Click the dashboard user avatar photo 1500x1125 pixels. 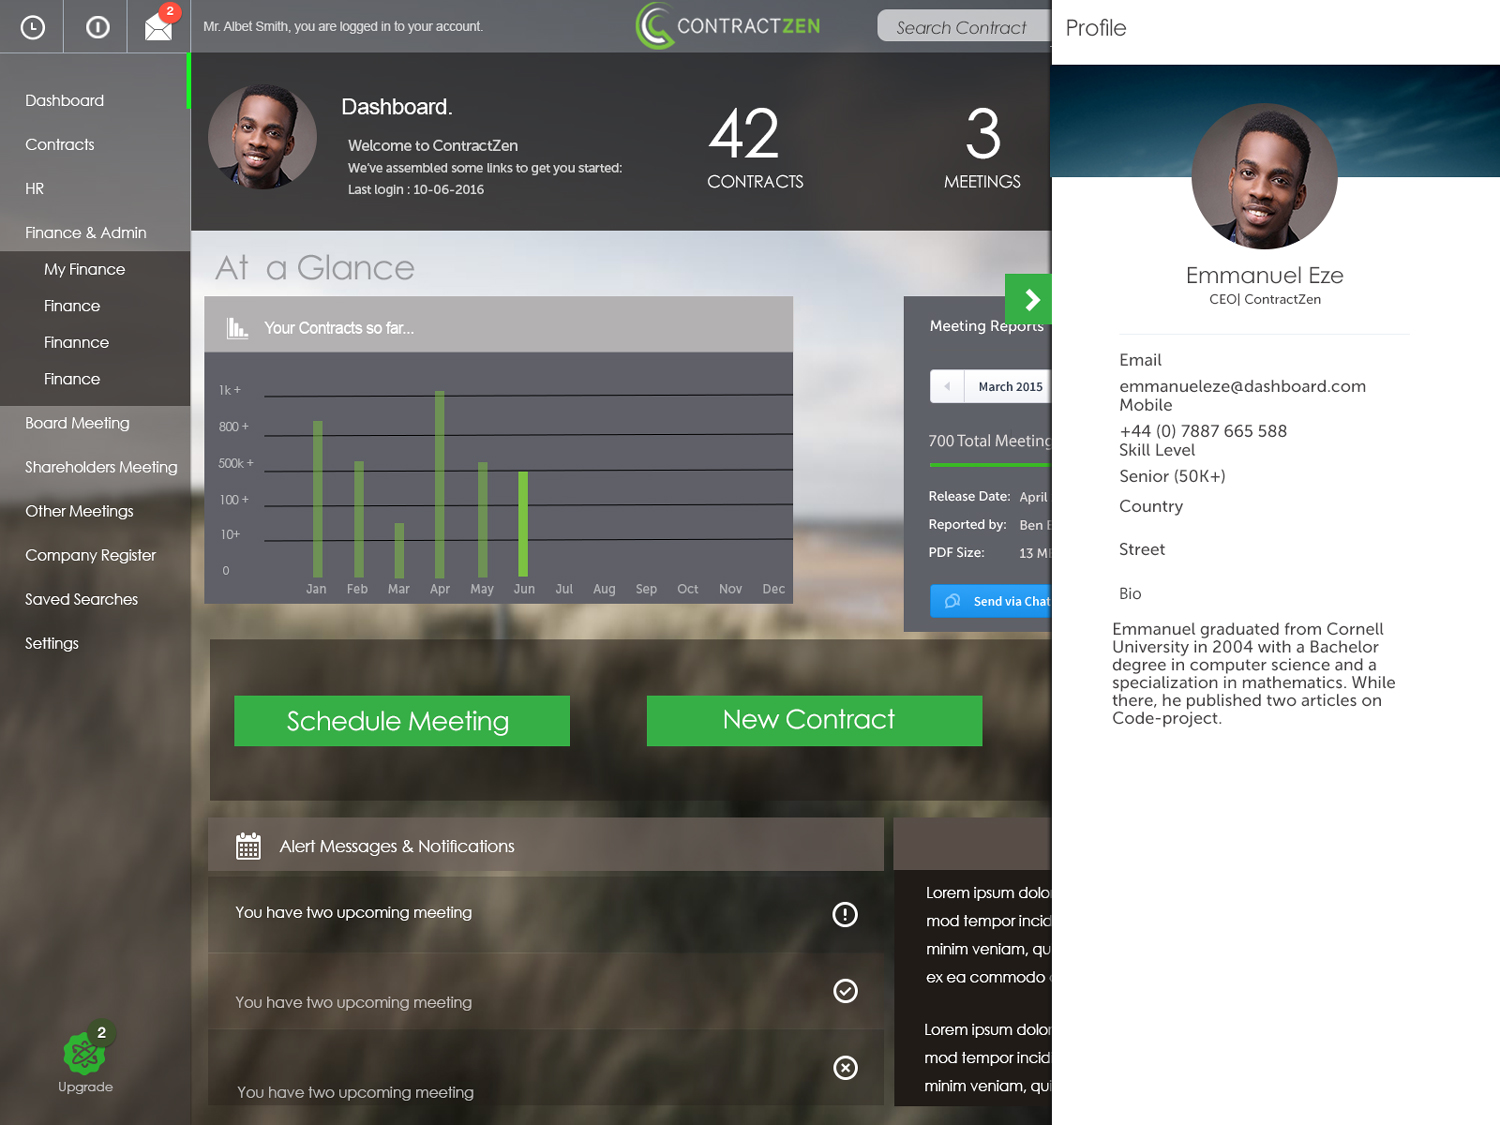click(262, 137)
